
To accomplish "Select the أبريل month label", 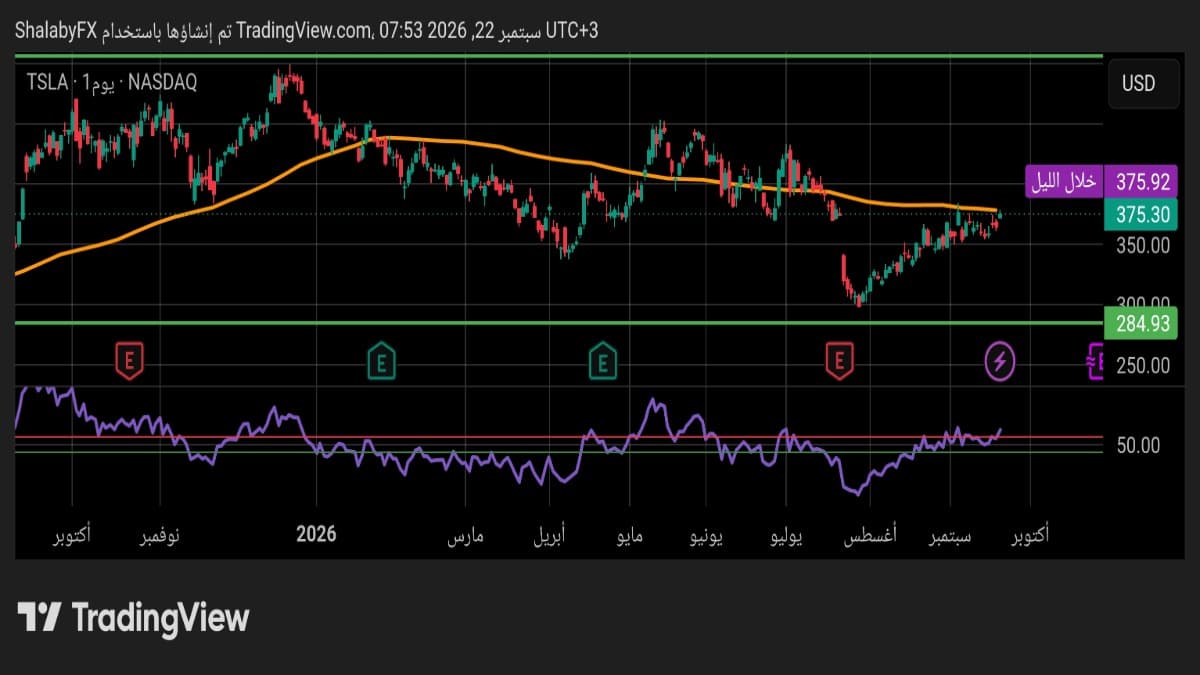I will coord(548,536).
